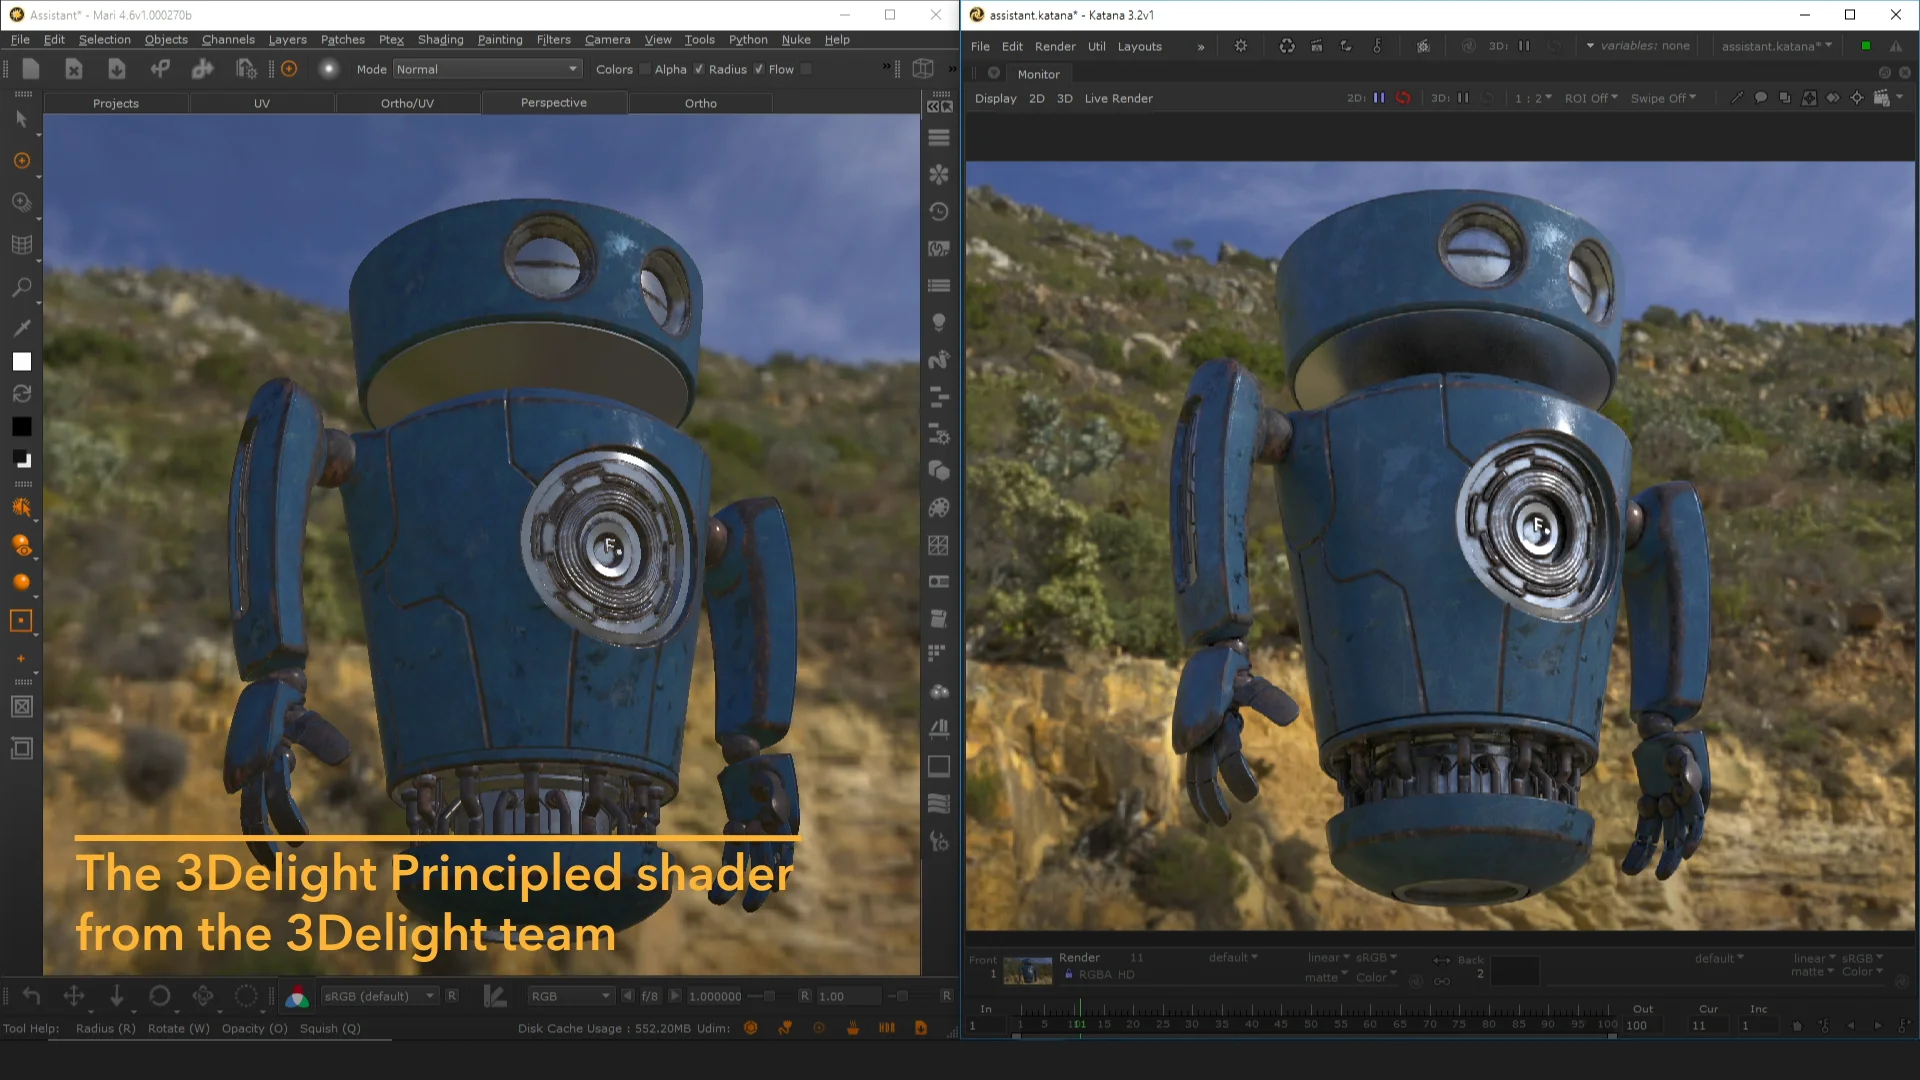
Task: Click the gear settings icon in Katana toolbar
Action: click(1240, 46)
